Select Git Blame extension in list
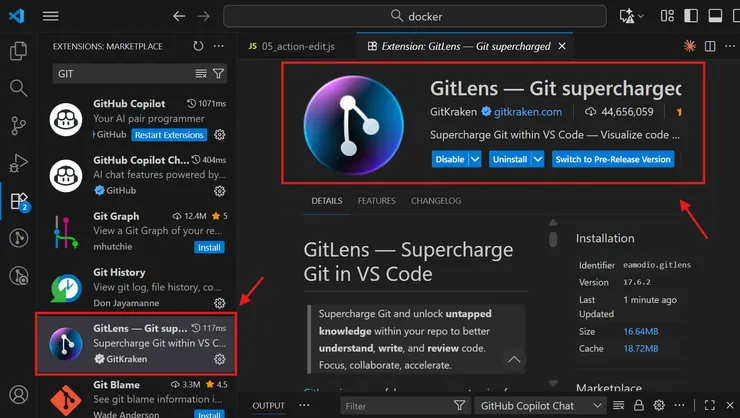740x418 pixels. pos(136,397)
